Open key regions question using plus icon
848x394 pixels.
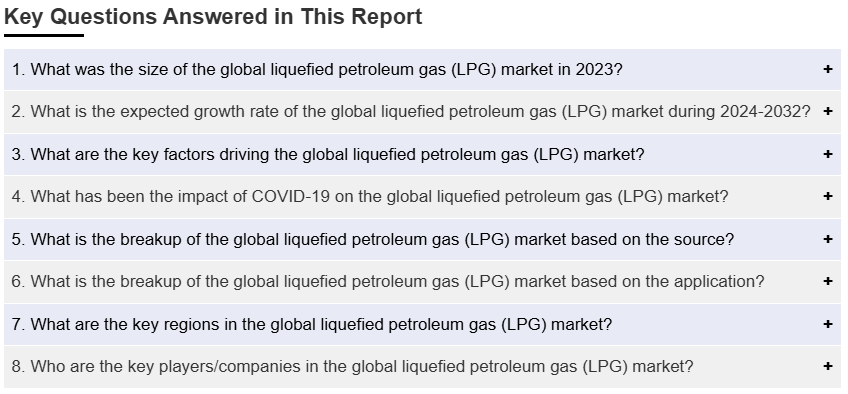(x=827, y=324)
